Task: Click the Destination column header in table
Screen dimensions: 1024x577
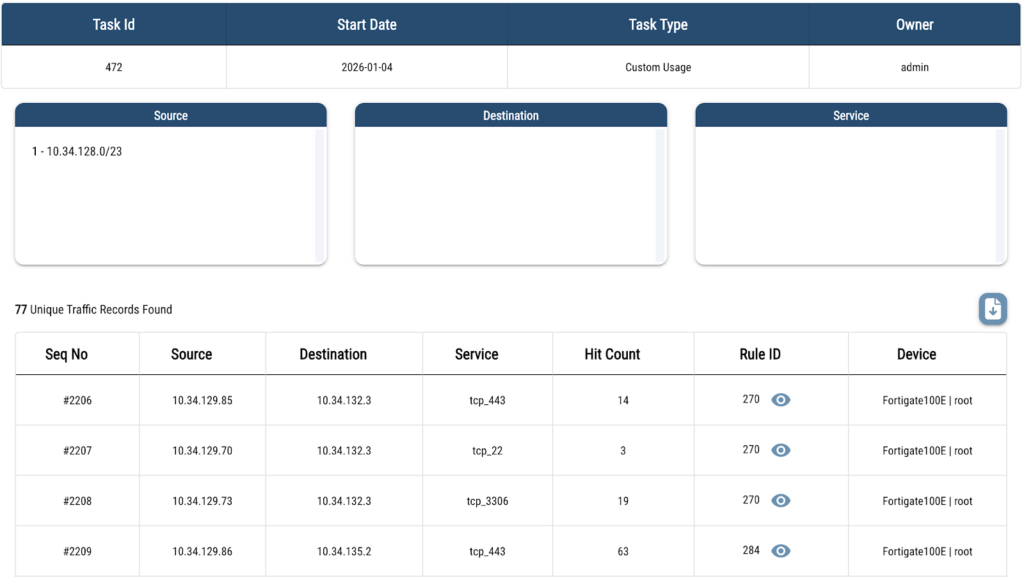Action: [333, 354]
